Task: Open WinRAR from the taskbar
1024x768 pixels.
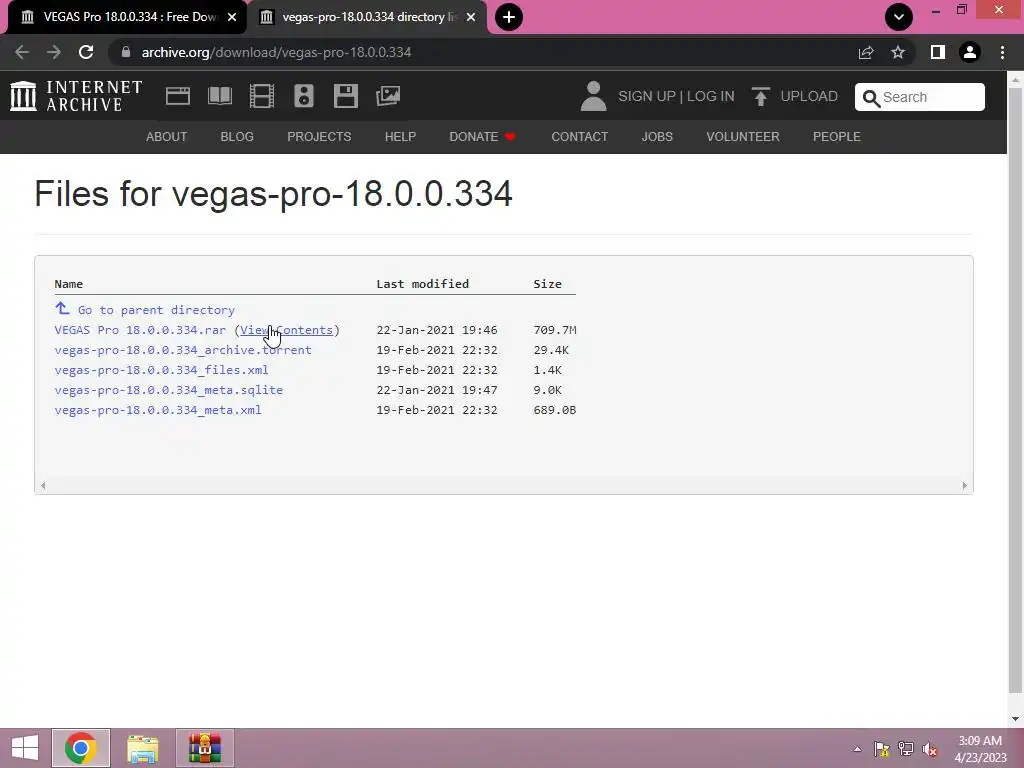Action: point(204,748)
